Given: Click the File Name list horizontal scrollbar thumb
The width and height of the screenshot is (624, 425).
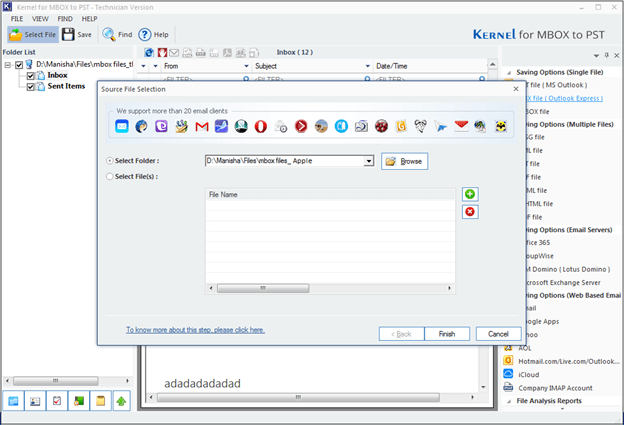Looking at the screenshot, I should point(263,288).
